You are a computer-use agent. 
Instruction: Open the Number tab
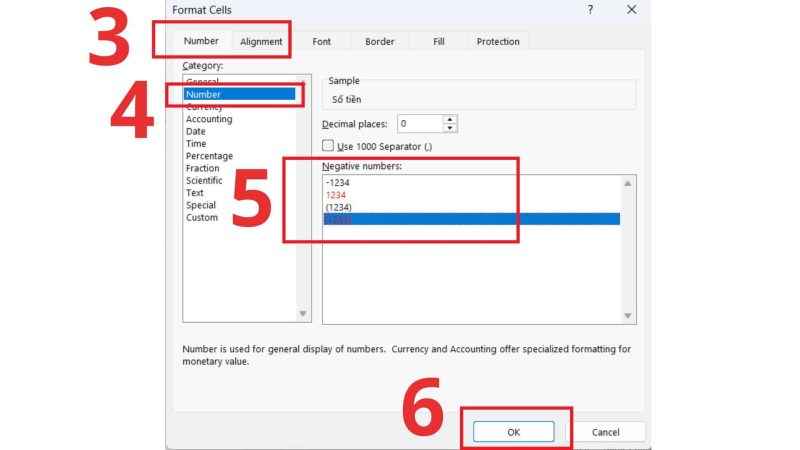tap(201, 41)
